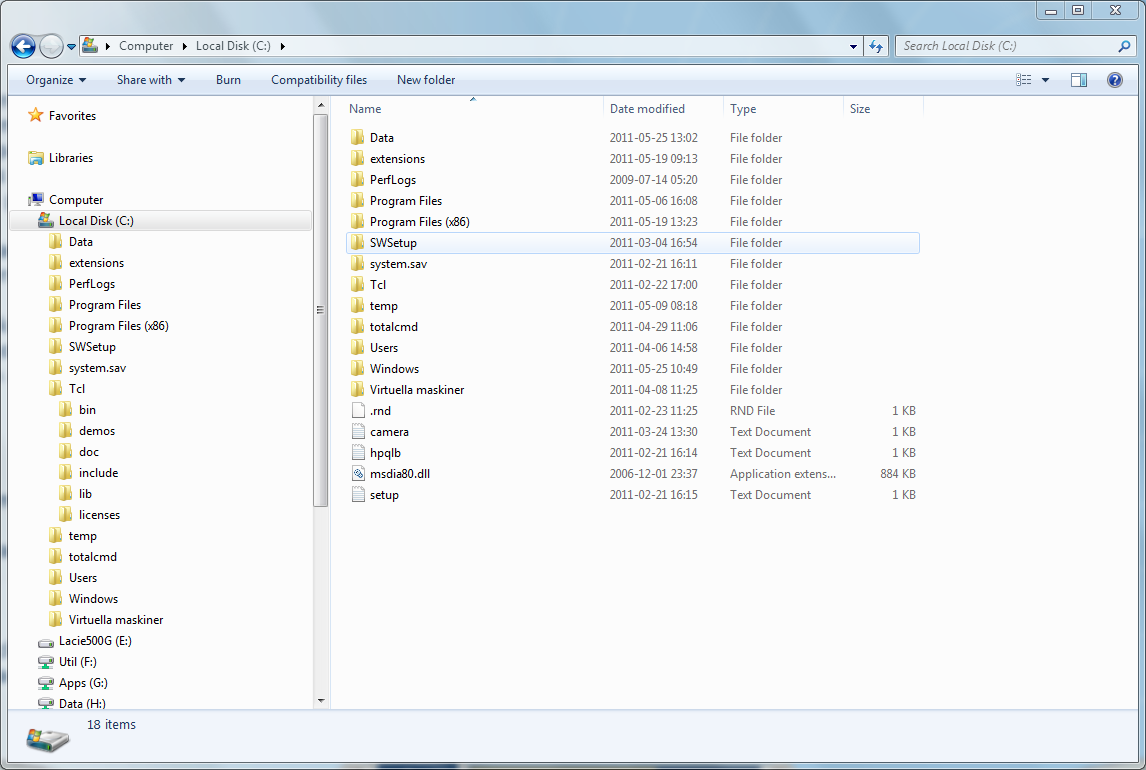
Task: Click the Compatibility files button
Action: (x=319, y=80)
